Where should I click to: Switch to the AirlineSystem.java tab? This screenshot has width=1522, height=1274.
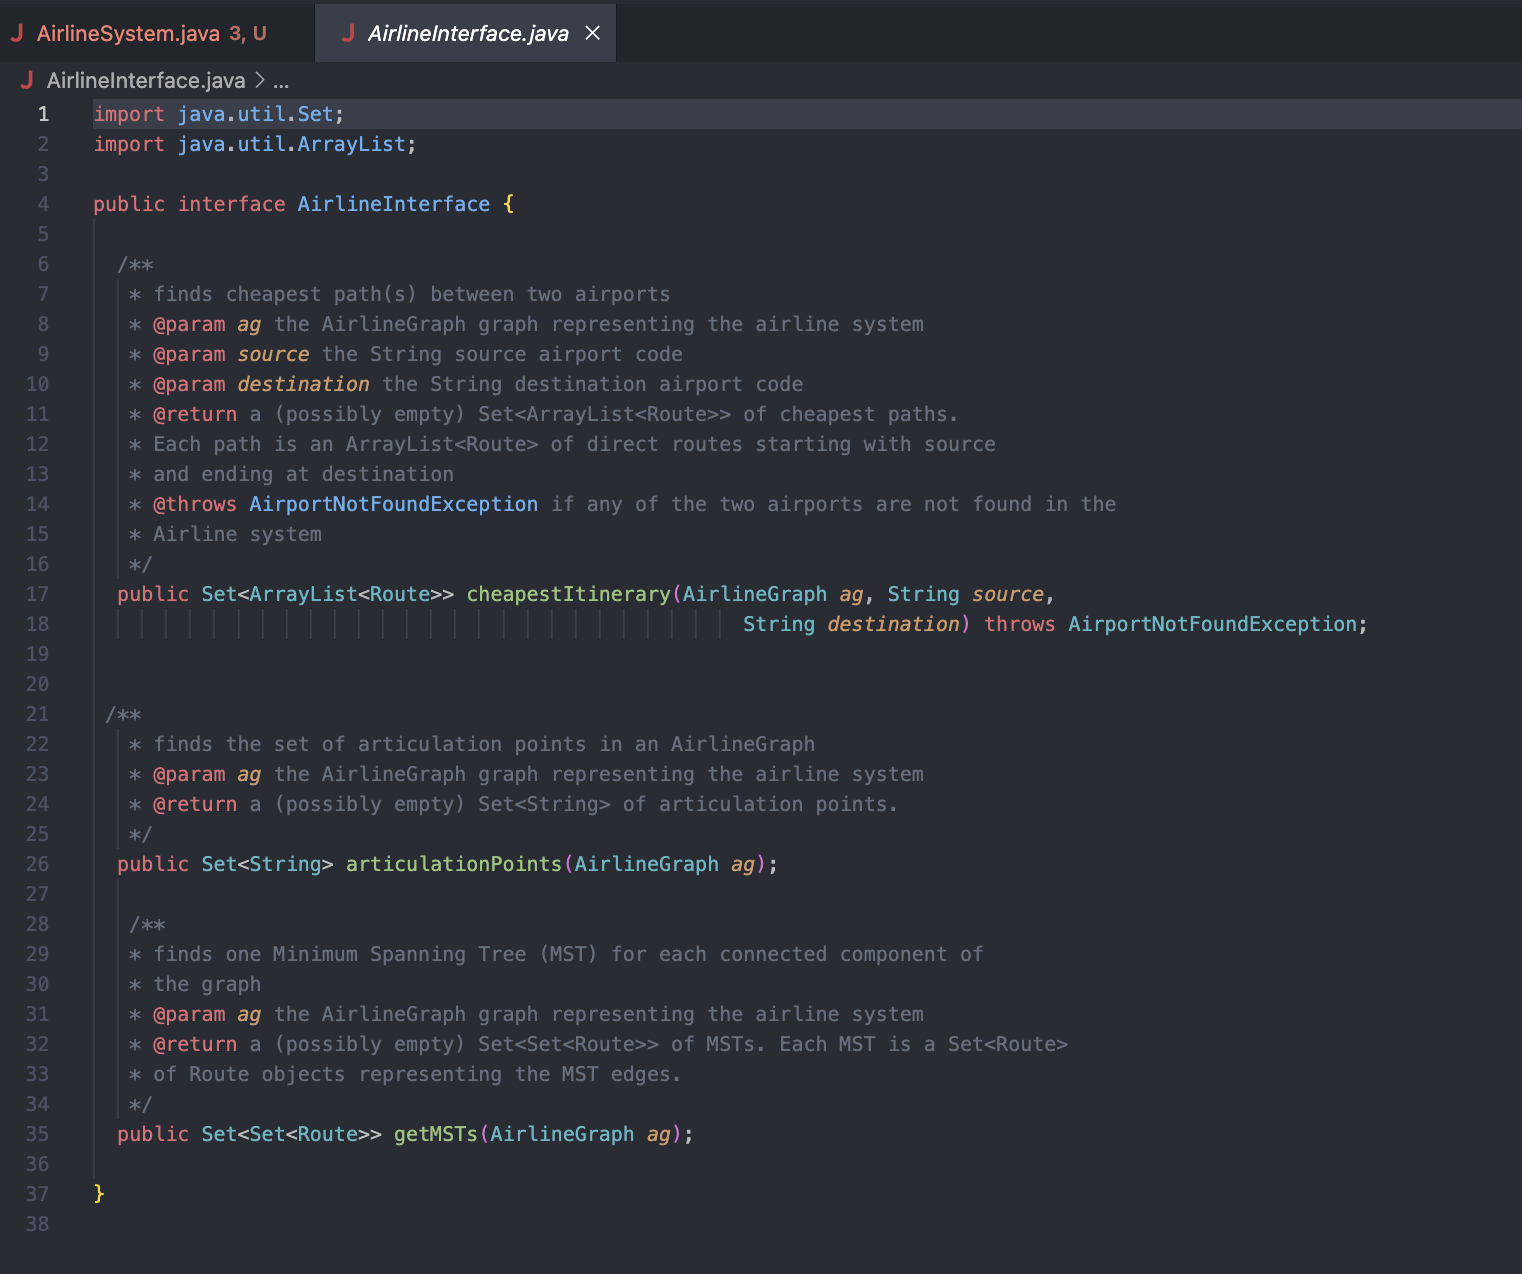point(130,32)
